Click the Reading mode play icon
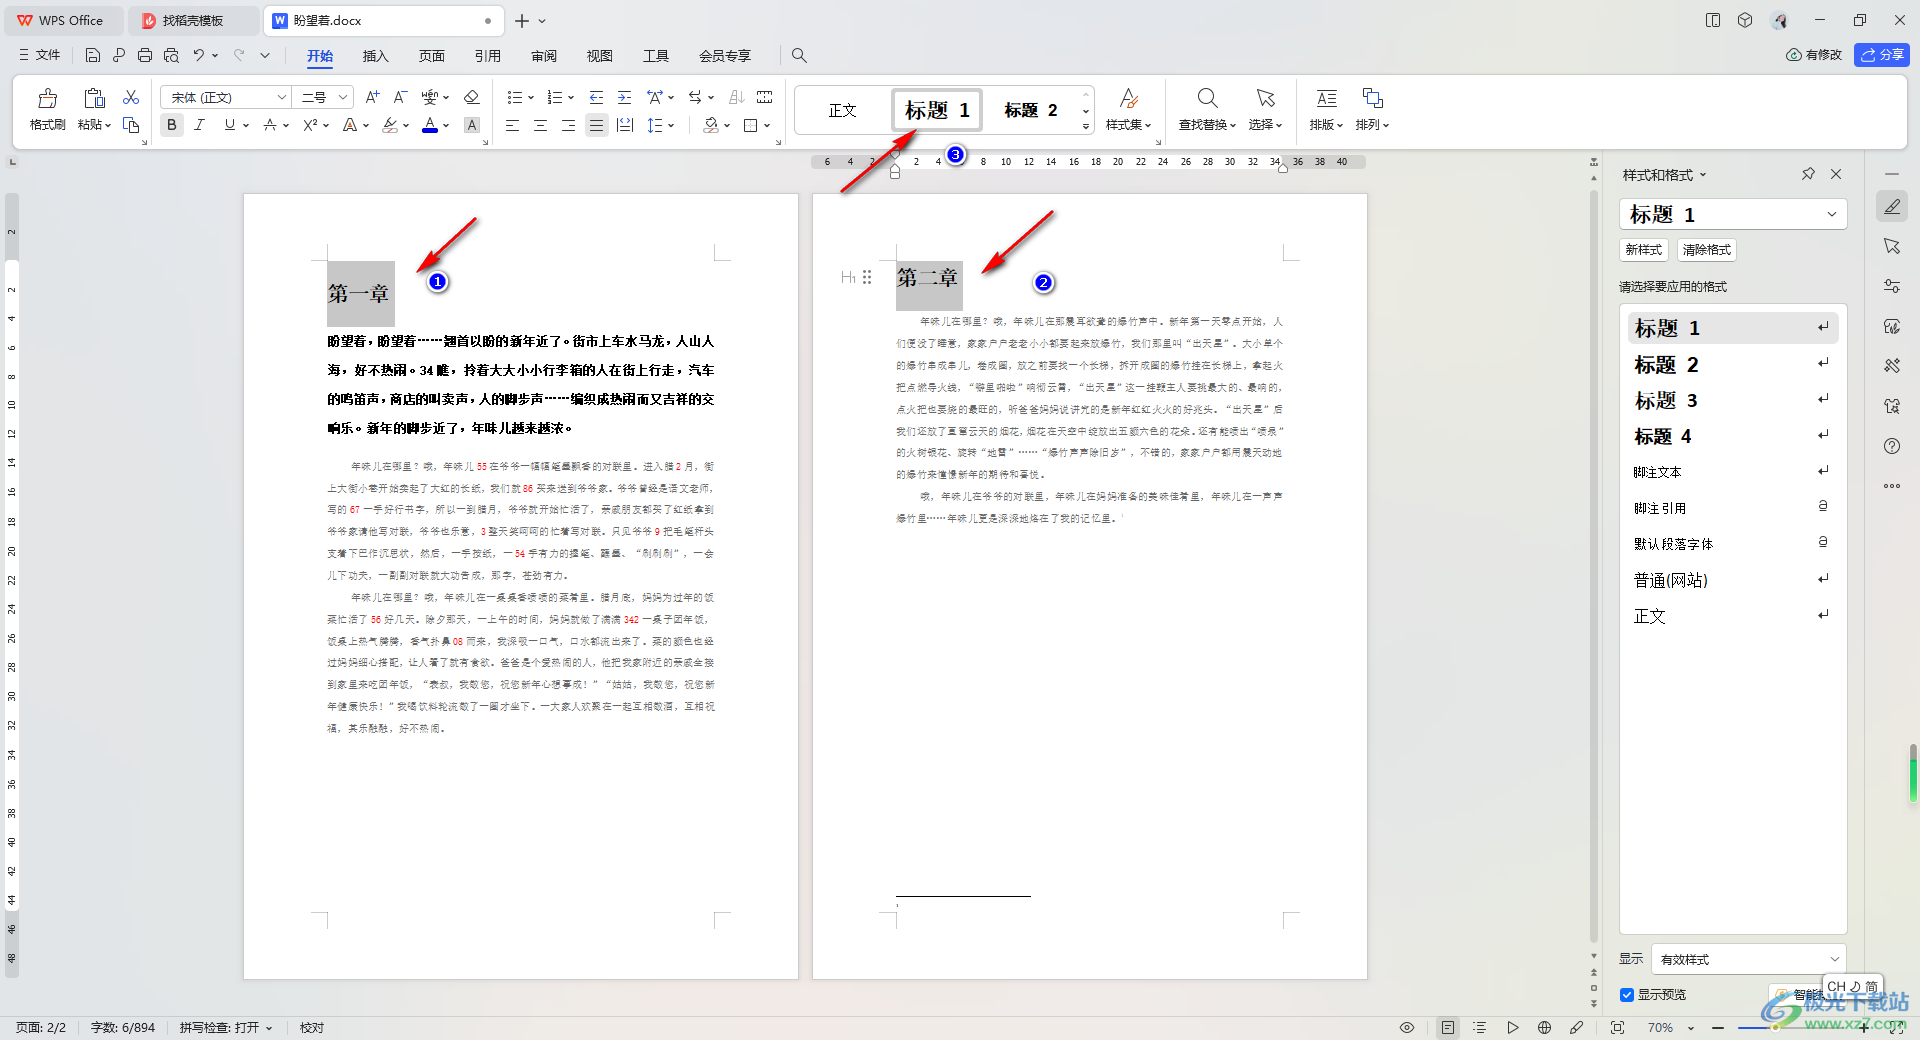Image resolution: width=1920 pixels, height=1040 pixels. tap(1513, 1027)
